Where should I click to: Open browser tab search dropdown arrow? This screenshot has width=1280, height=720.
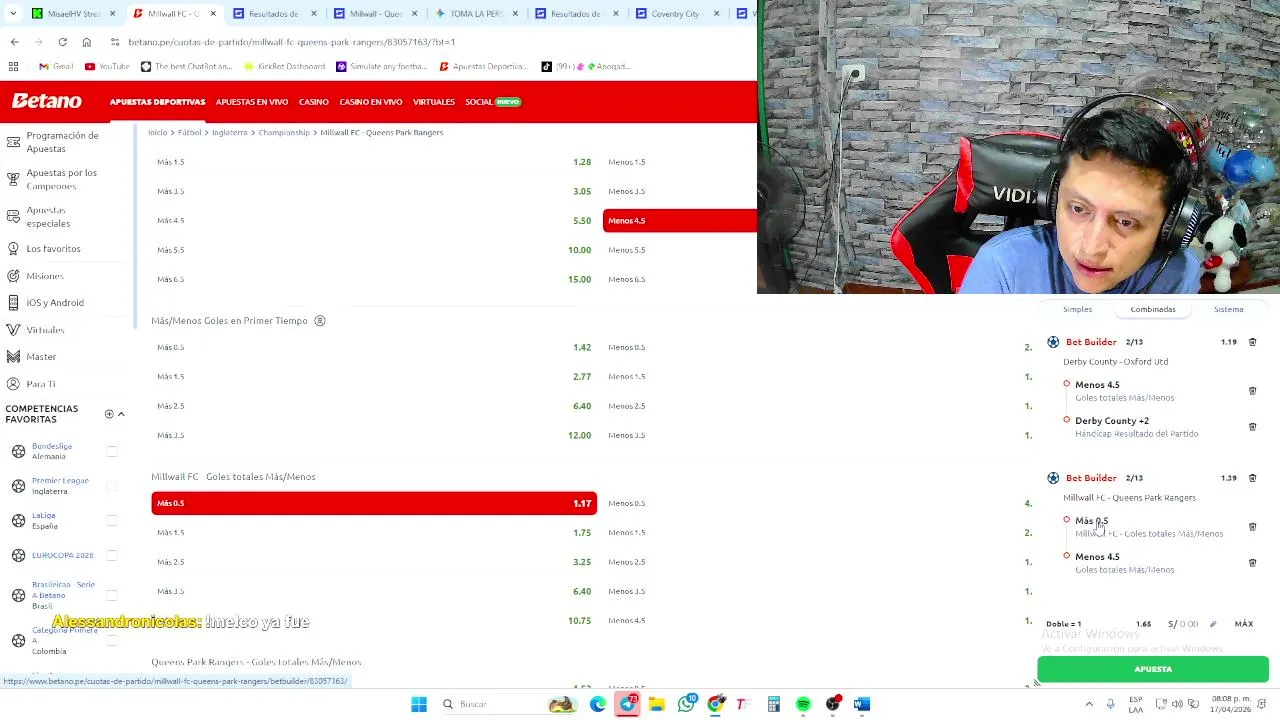point(12,14)
